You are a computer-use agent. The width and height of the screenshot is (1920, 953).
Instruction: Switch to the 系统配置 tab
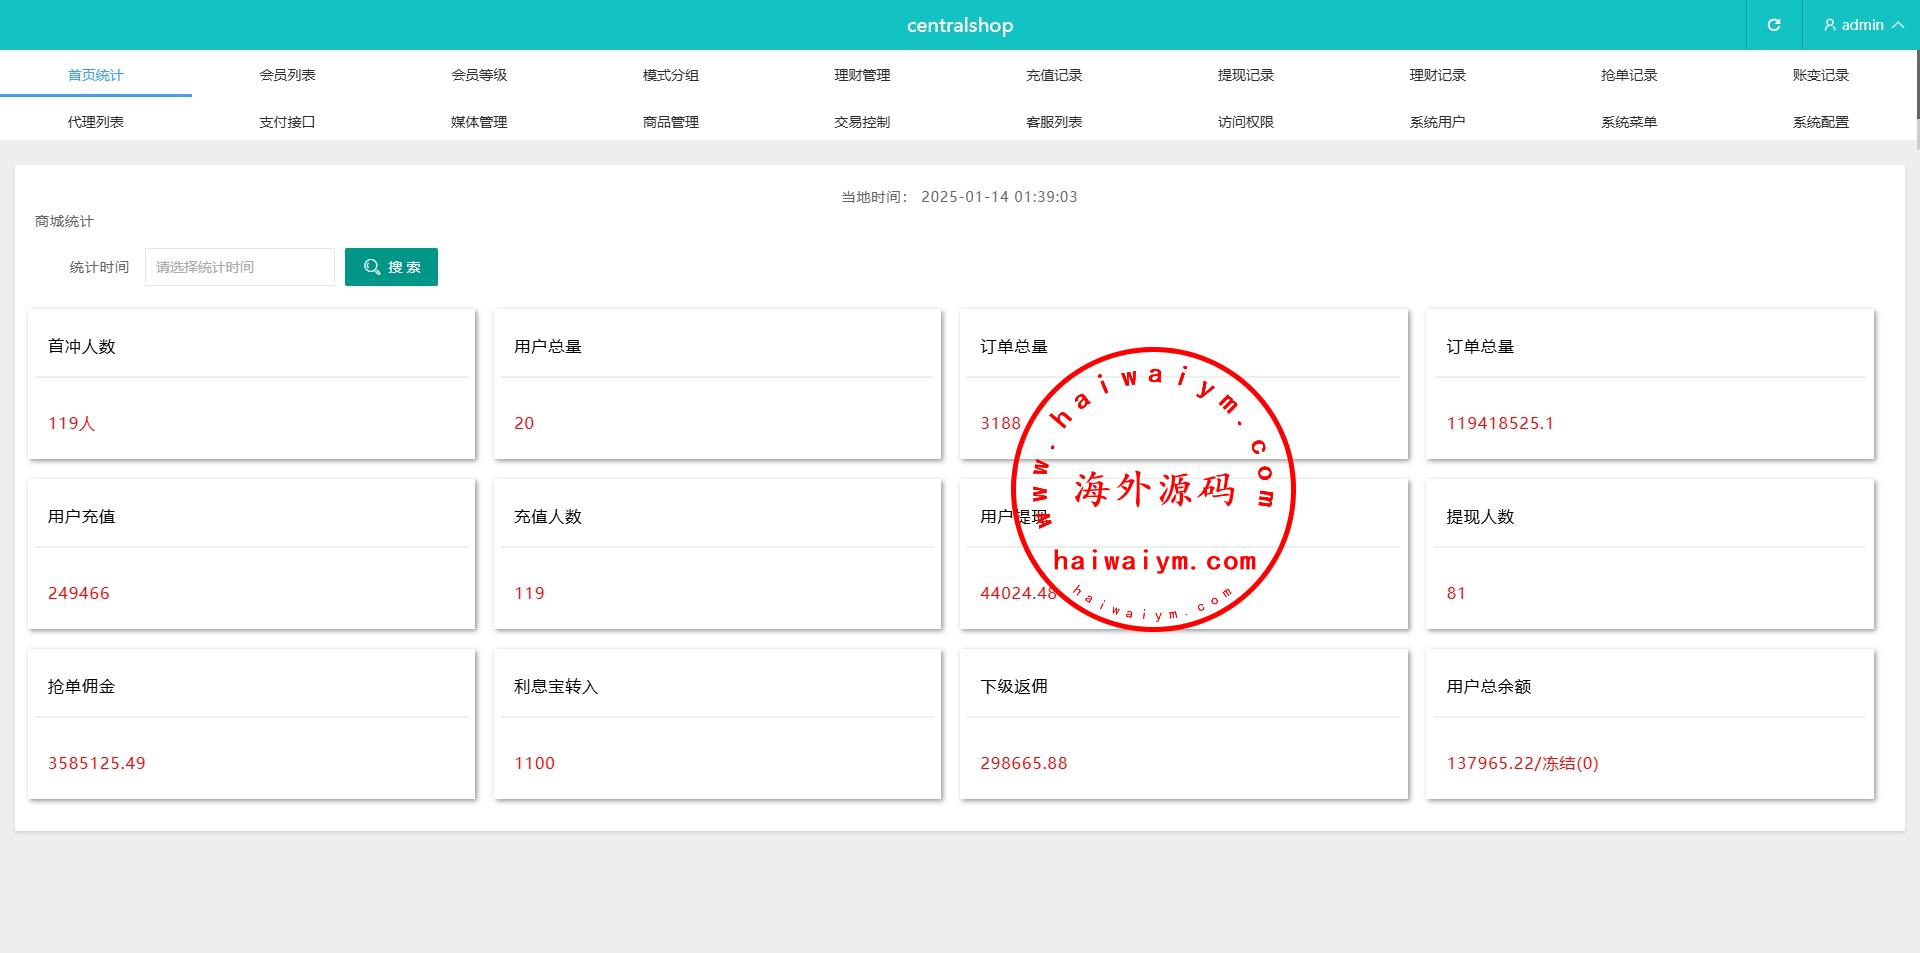click(1820, 122)
